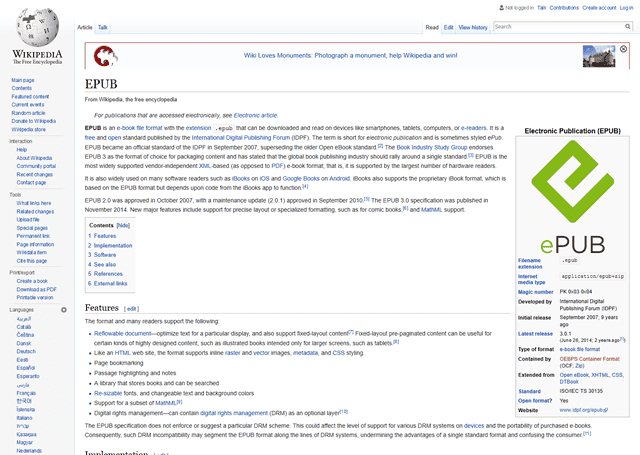640x455 pixels.
Task: Click Create a book
Action: pos(32,281)
